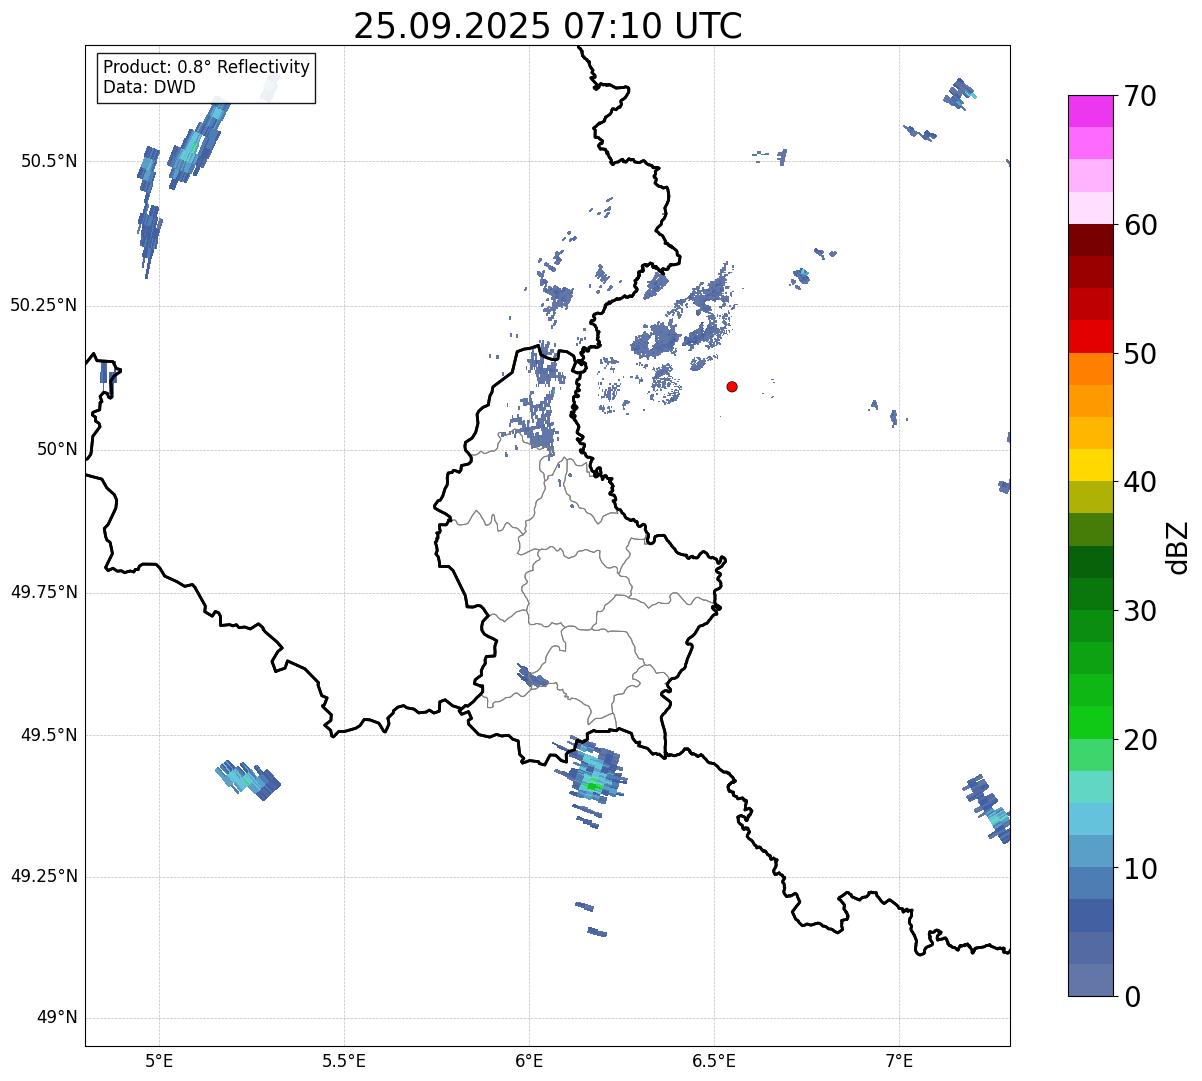This screenshot has width=1202, height=1081.
Task: Click the "Data: DWD" label
Action: point(150,87)
